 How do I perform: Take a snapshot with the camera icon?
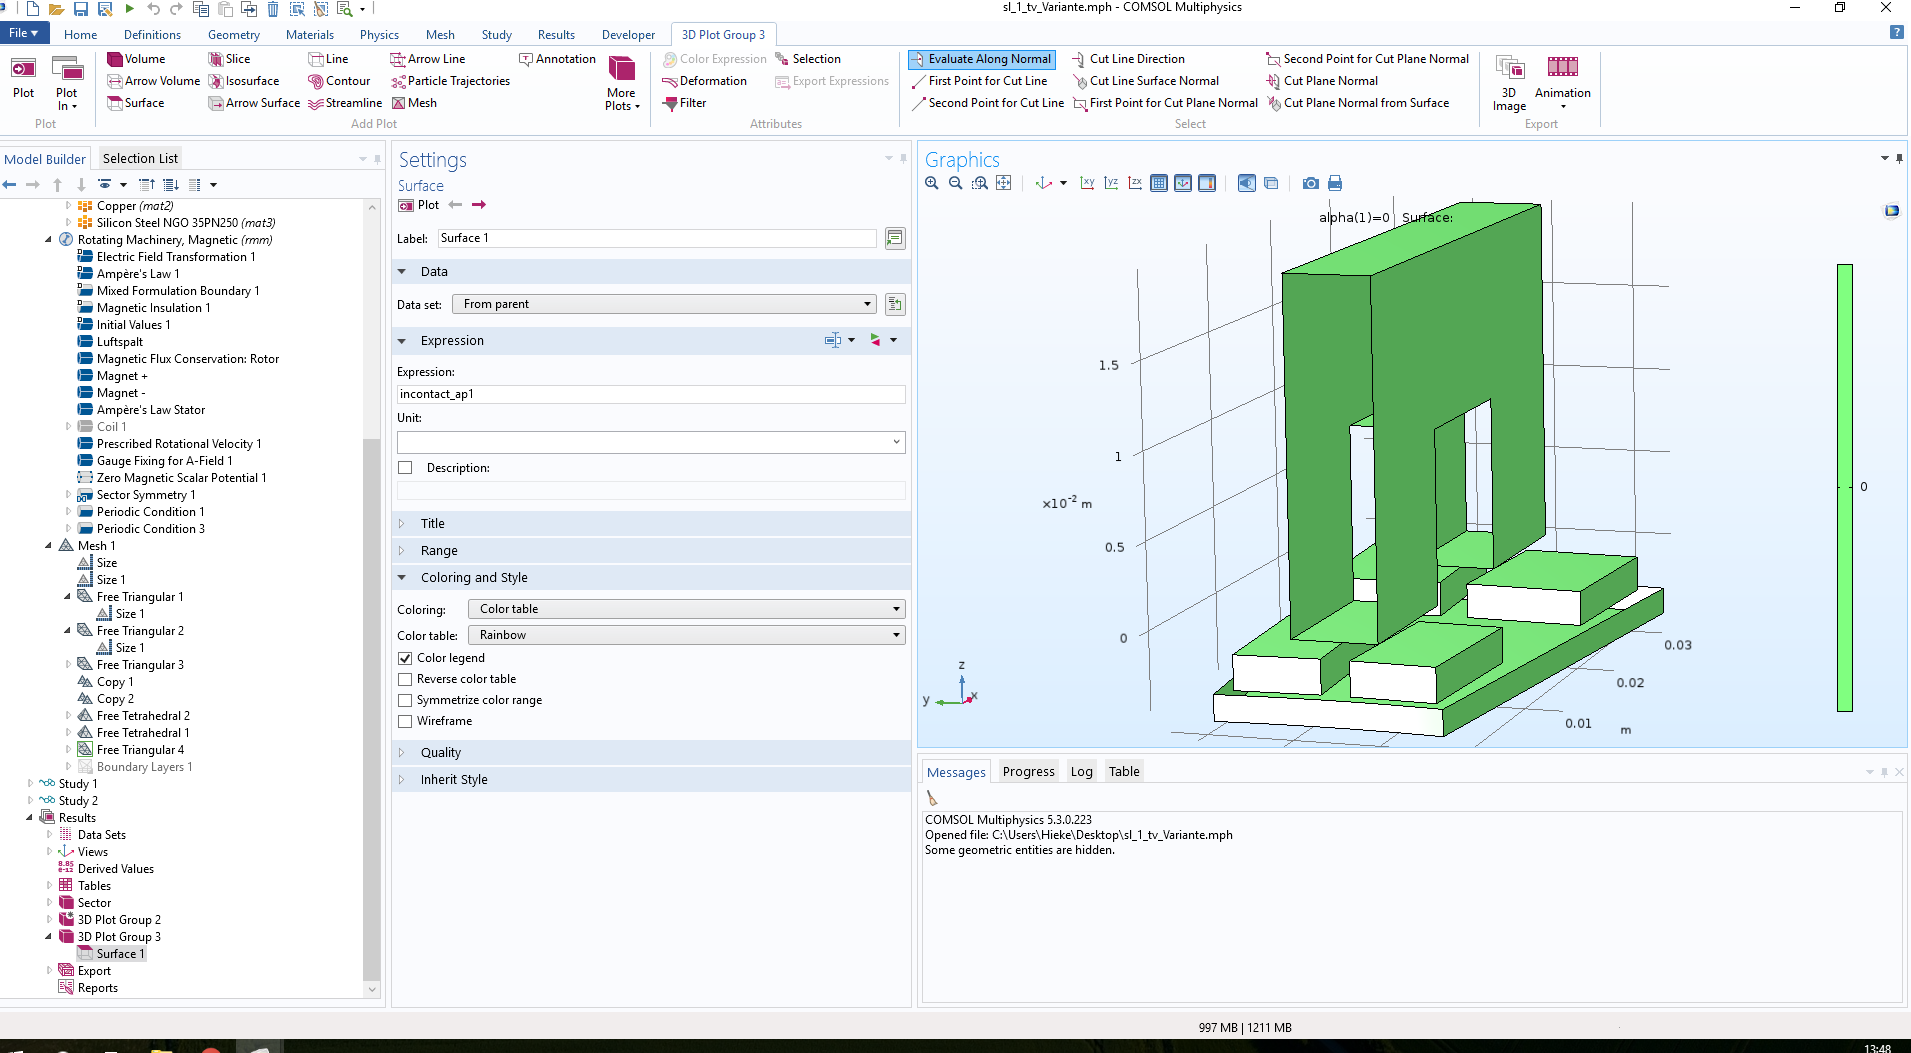click(1310, 183)
